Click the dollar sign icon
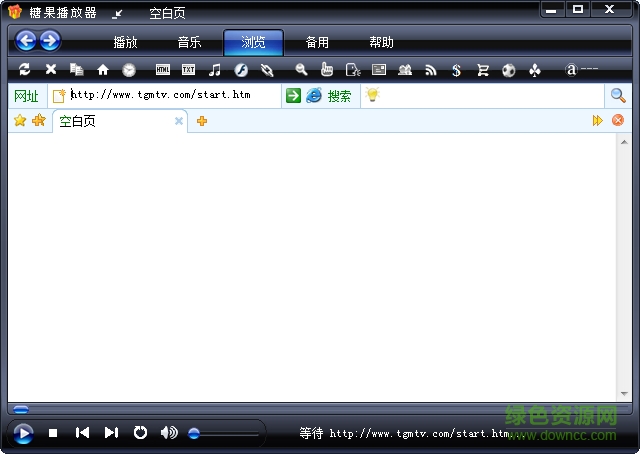Screen dimensions: 640x454 tap(456, 70)
